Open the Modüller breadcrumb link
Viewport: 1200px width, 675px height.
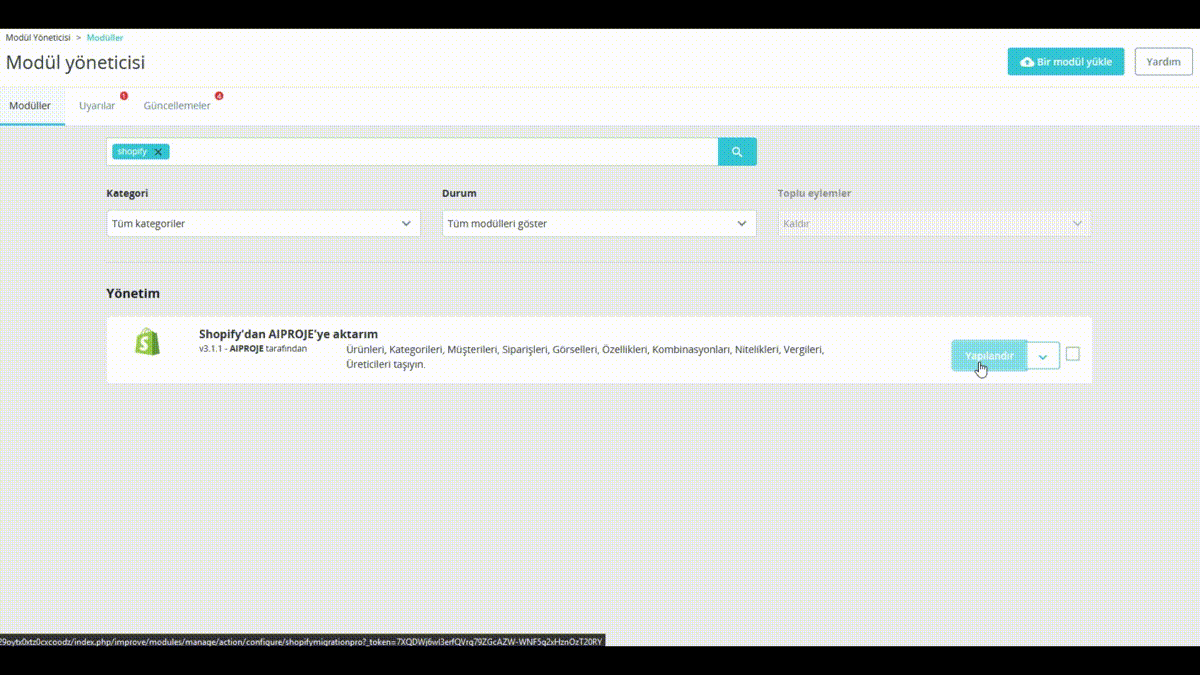click(105, 37)
